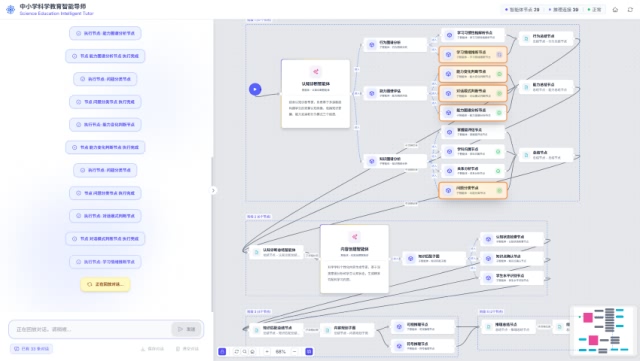Select the 认知诊断智能体 agent card
Viewport: 640px width, 361px height.
(316, 94)
